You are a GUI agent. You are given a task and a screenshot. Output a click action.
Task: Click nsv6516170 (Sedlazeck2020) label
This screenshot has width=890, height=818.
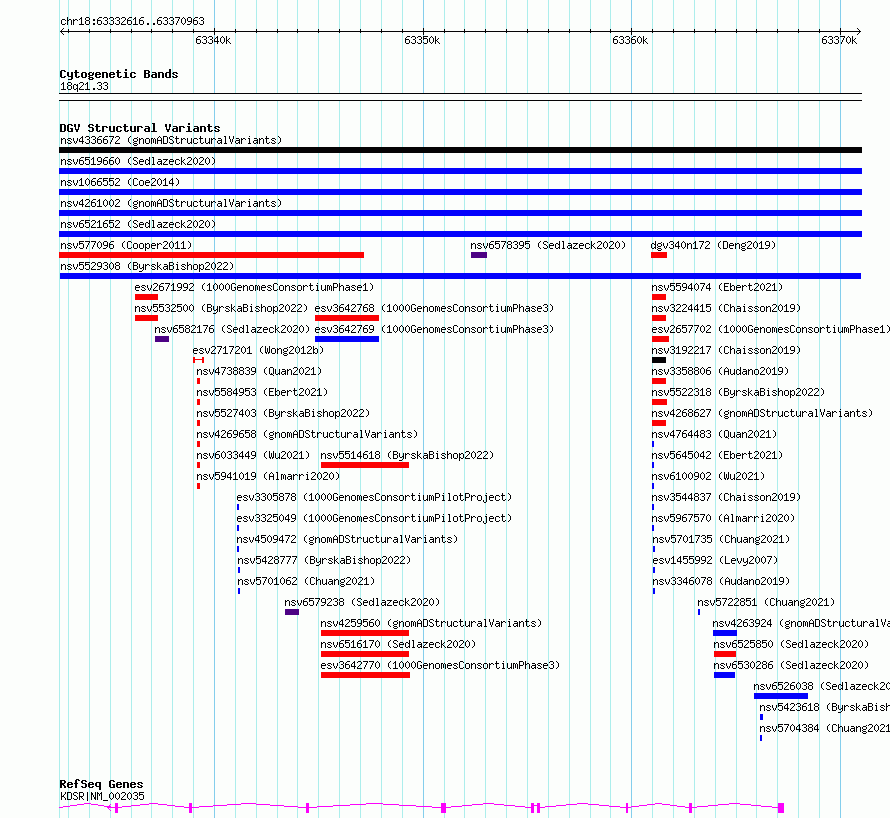coord(398,644)
